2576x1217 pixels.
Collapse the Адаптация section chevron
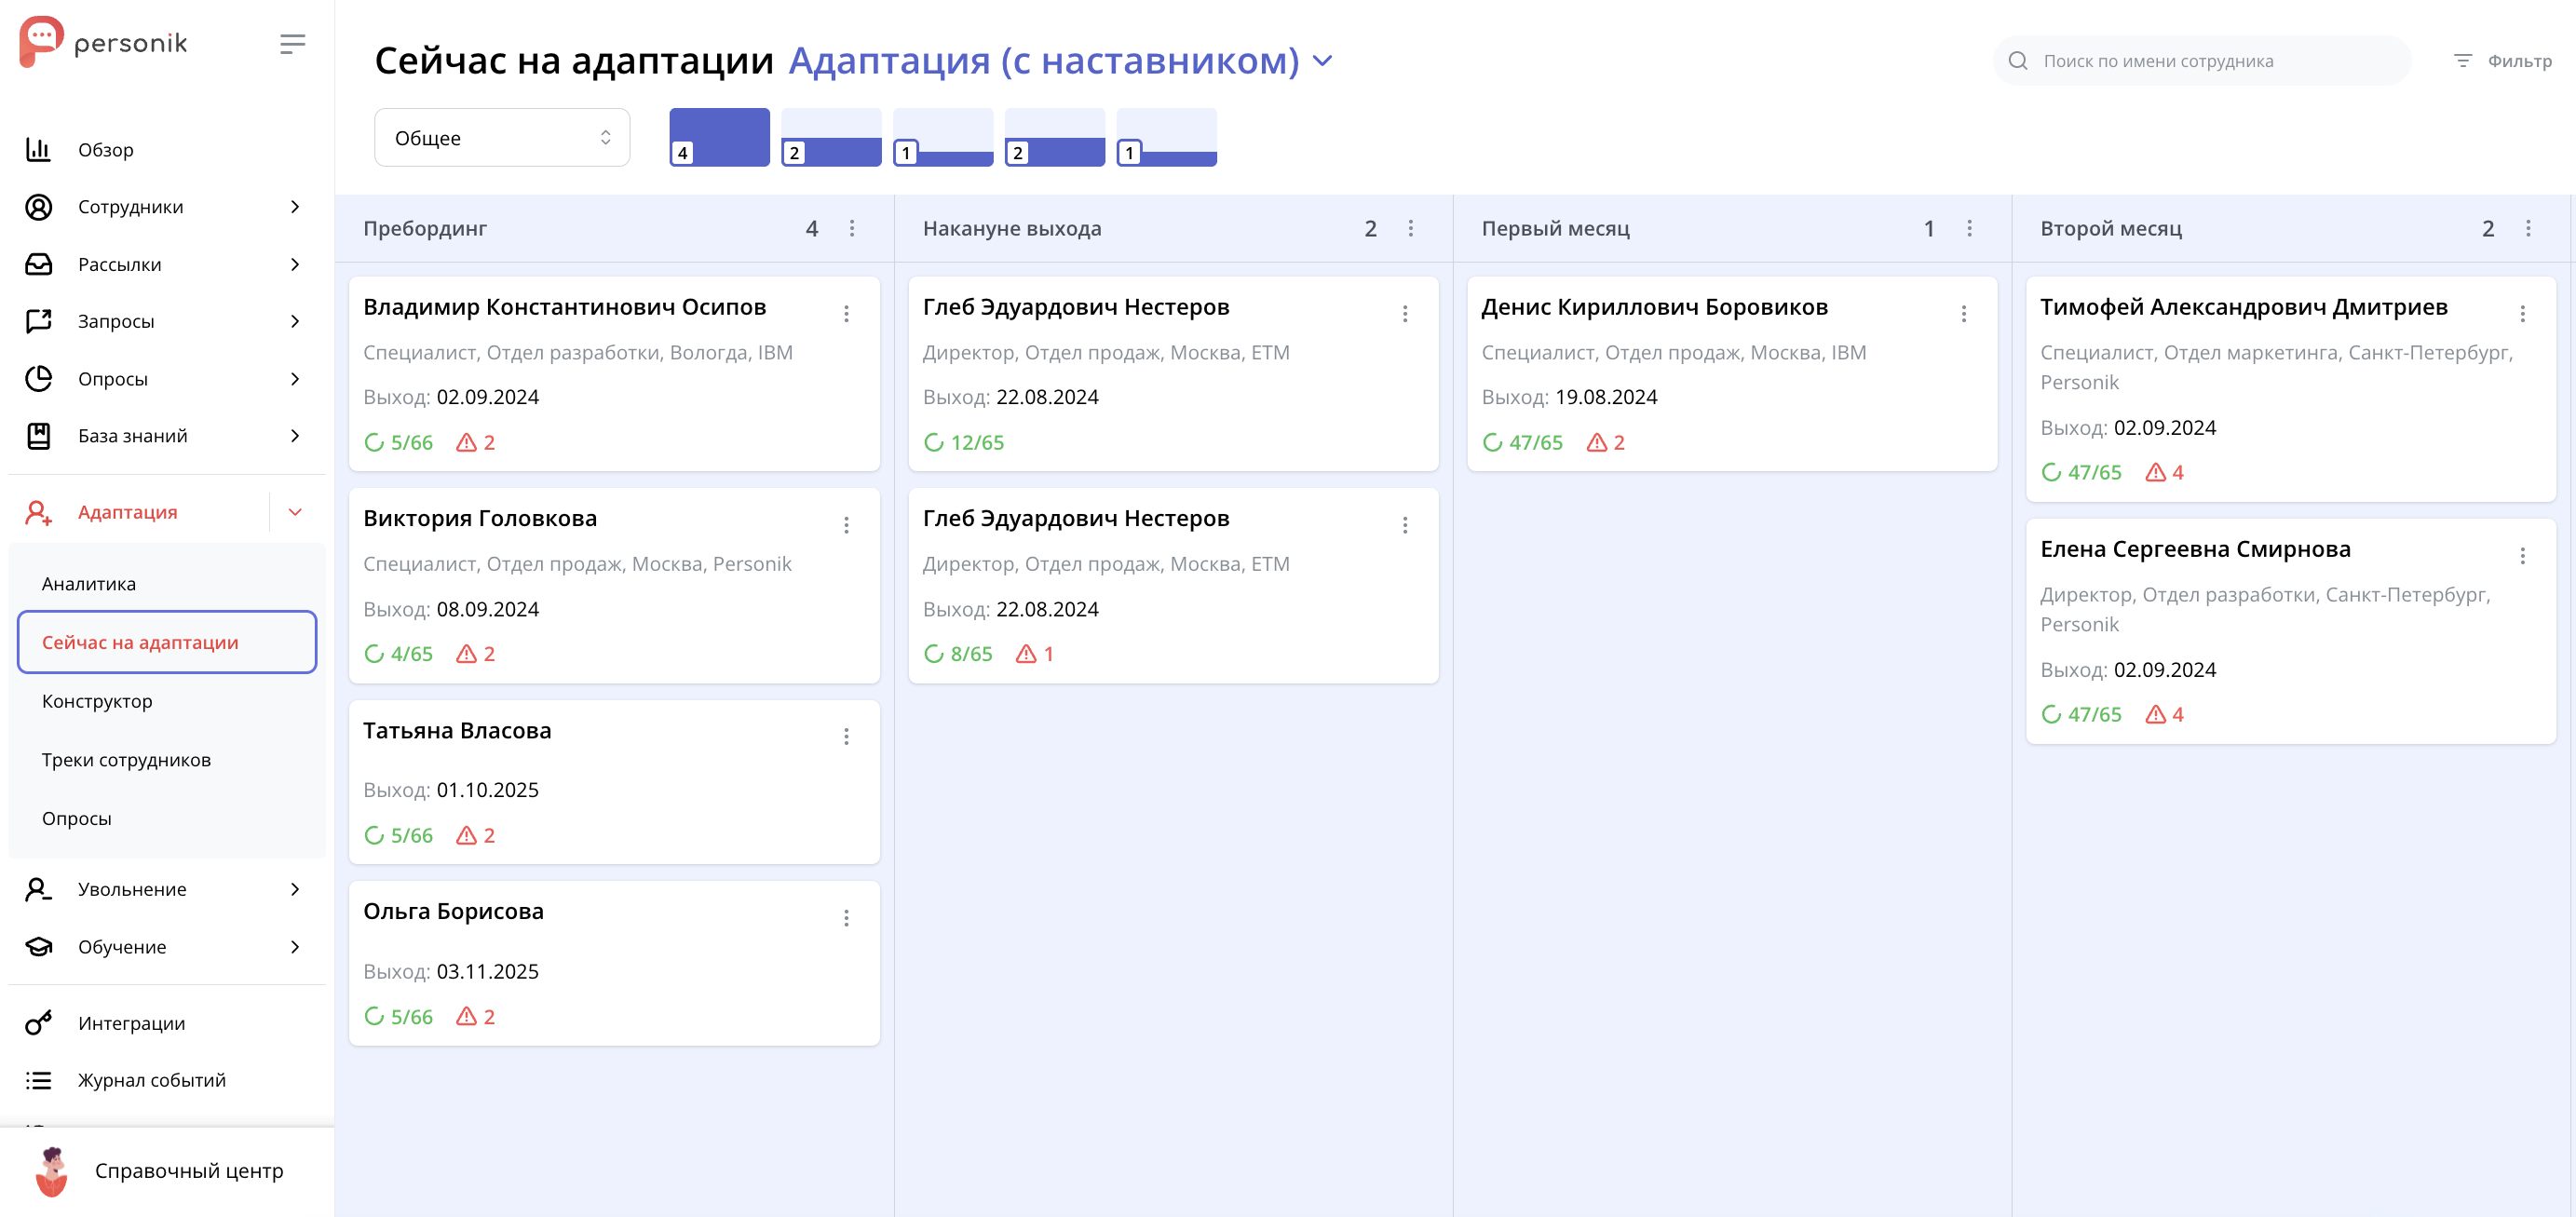(295, 511)
